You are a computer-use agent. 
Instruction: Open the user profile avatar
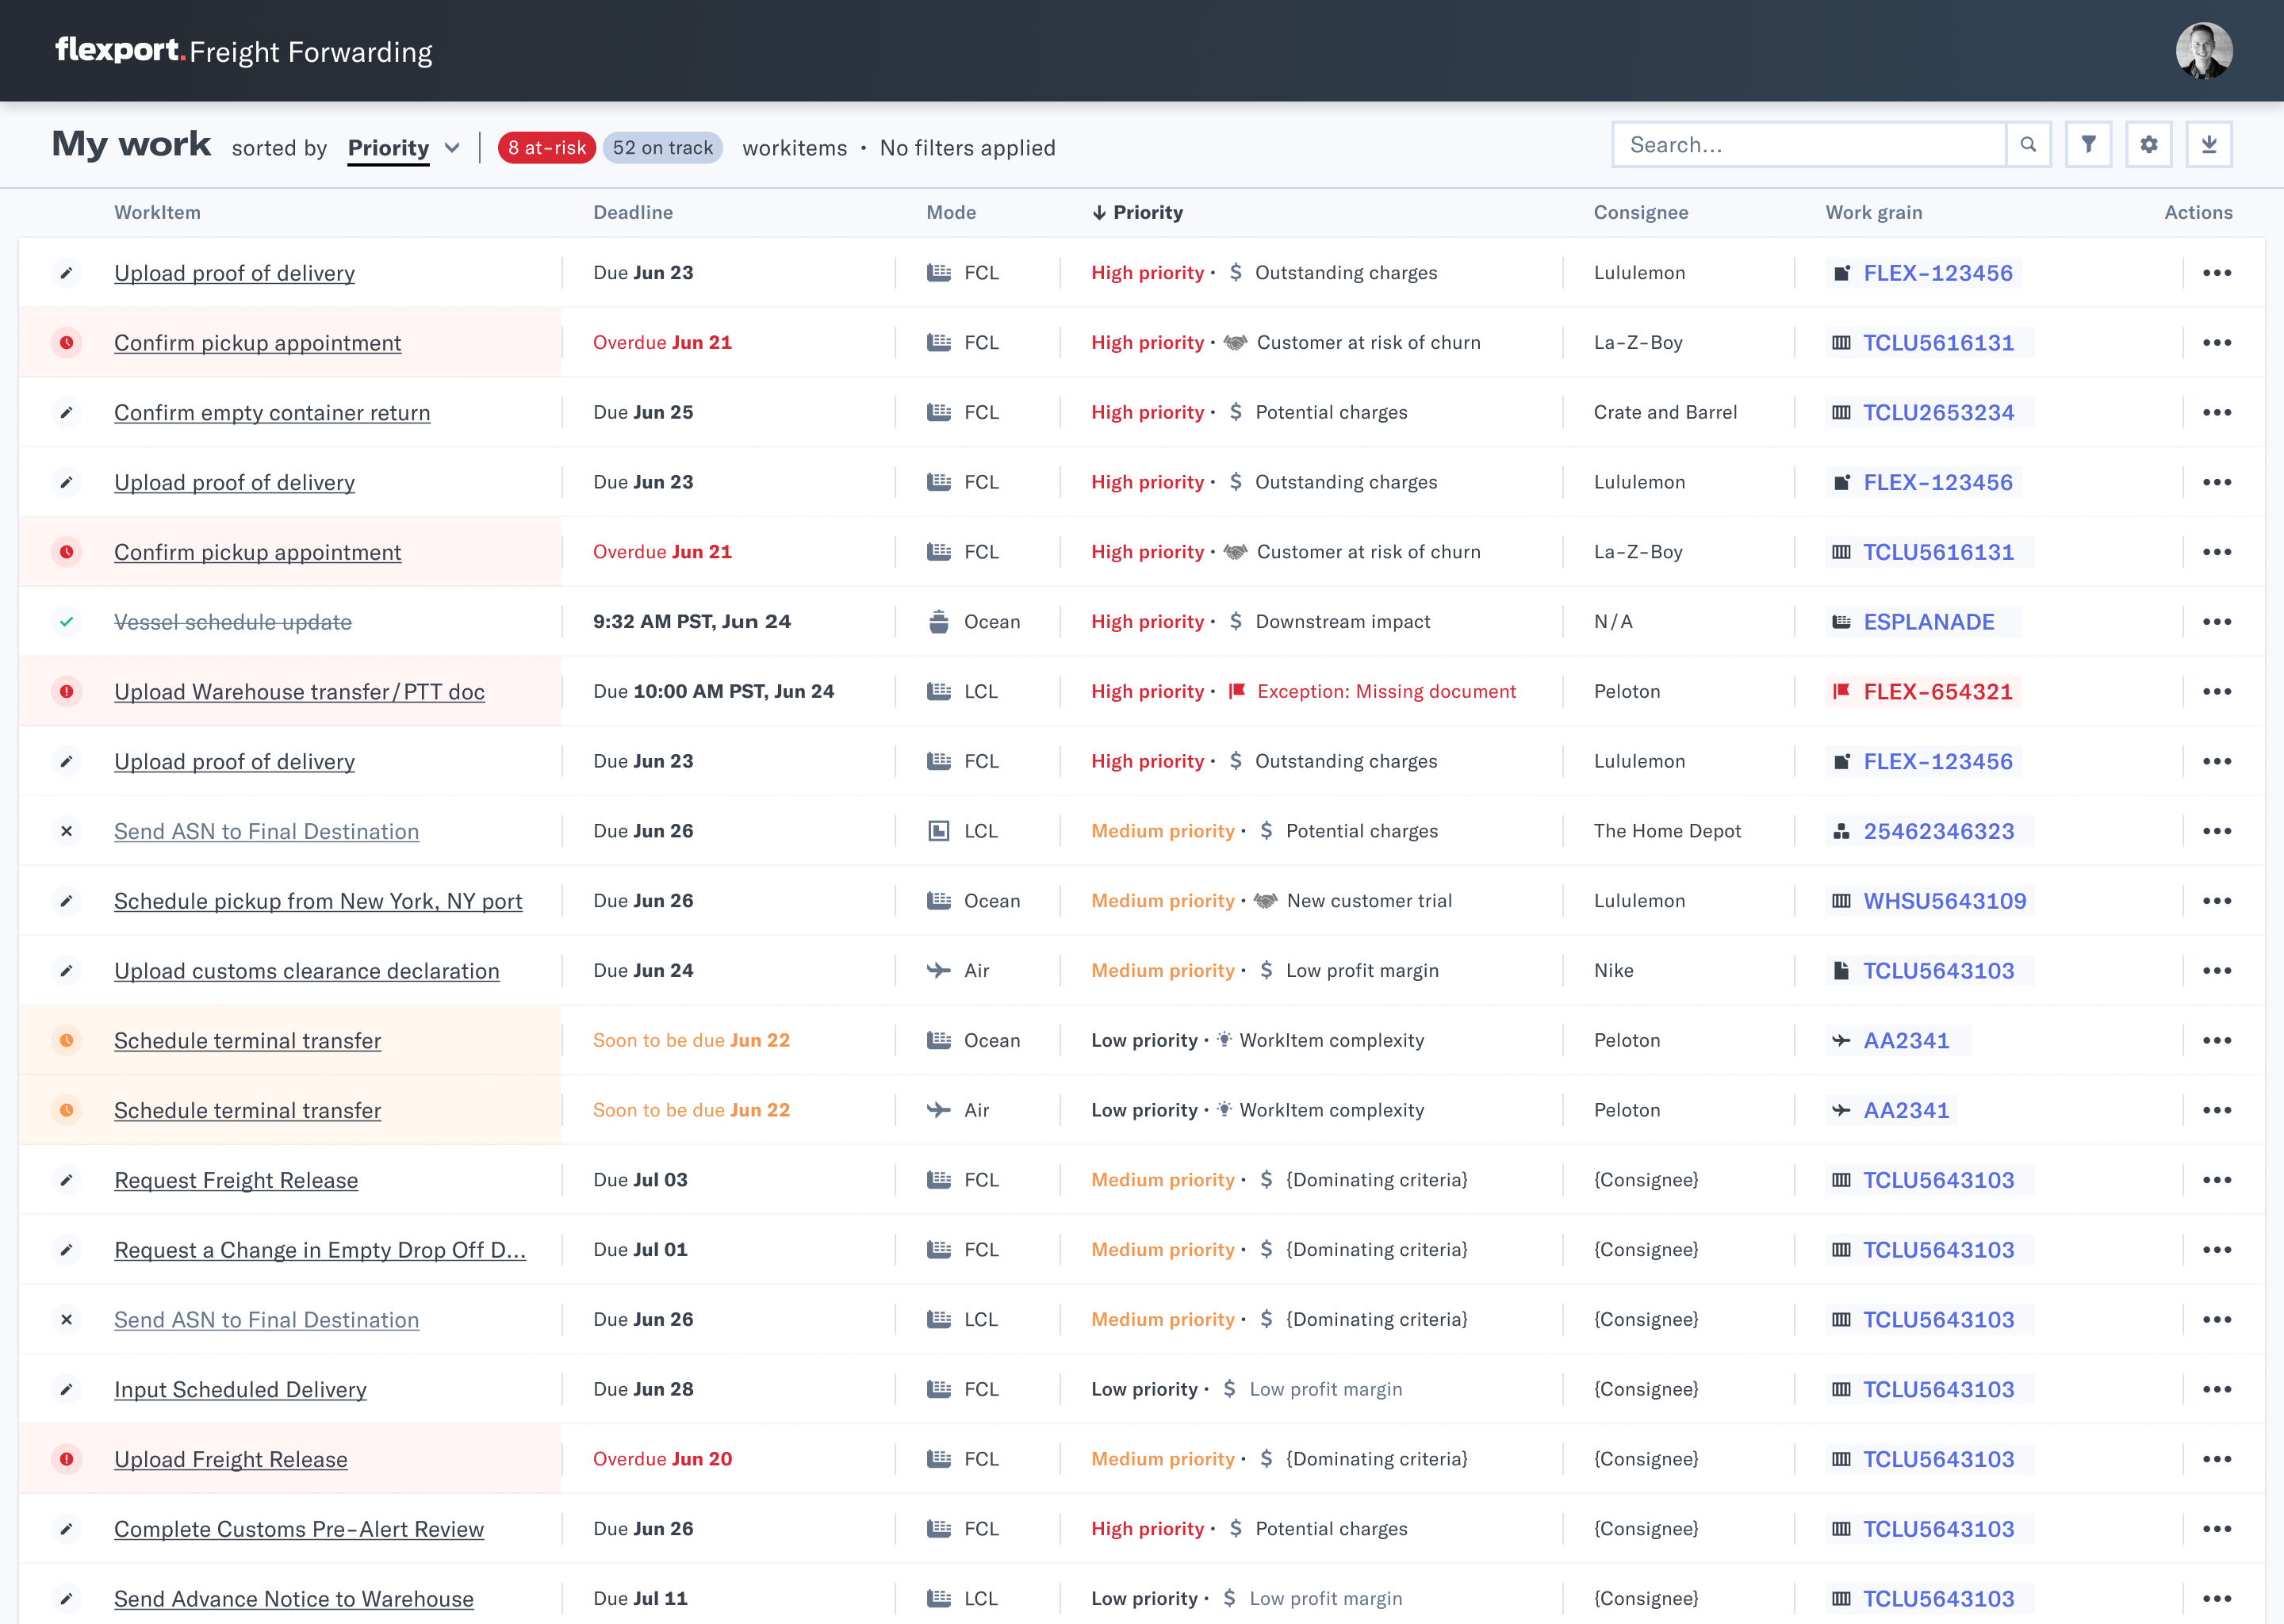2204,51
